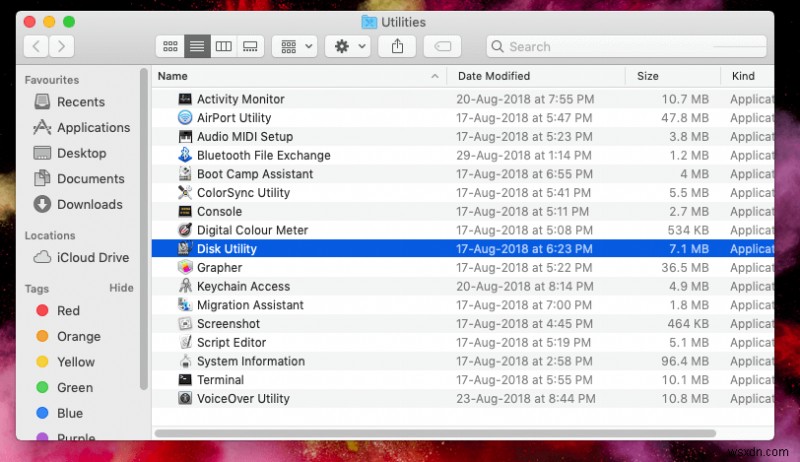Image resolution: width=800 pixels, height=462 pixels.
Task: Click the '47.8 MB' size cell
Action: [x=685, y=118]
